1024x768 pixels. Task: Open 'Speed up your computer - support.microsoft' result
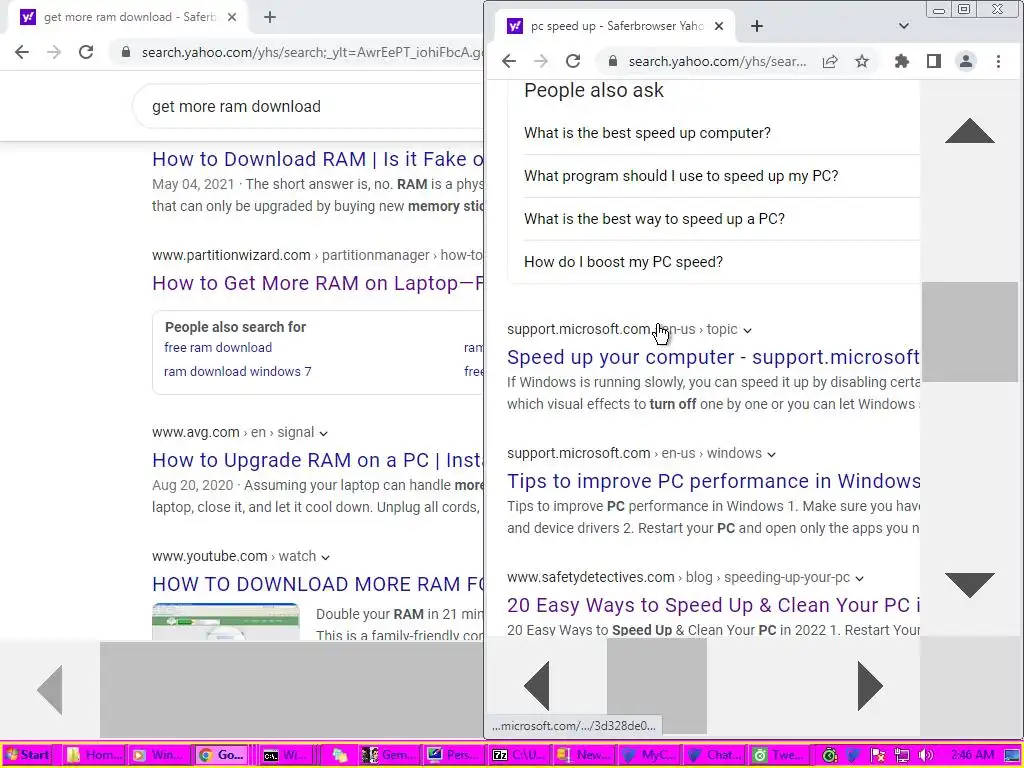click(x=713, y=357)
